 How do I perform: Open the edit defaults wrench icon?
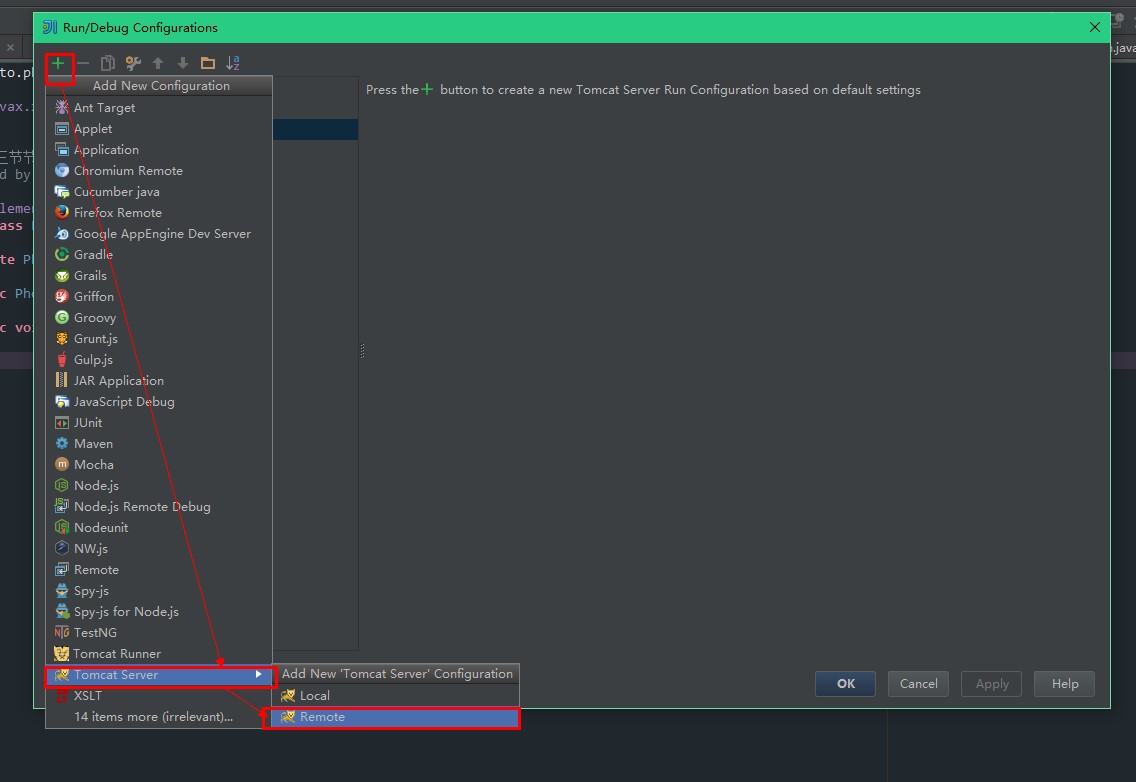click(133, 63)
